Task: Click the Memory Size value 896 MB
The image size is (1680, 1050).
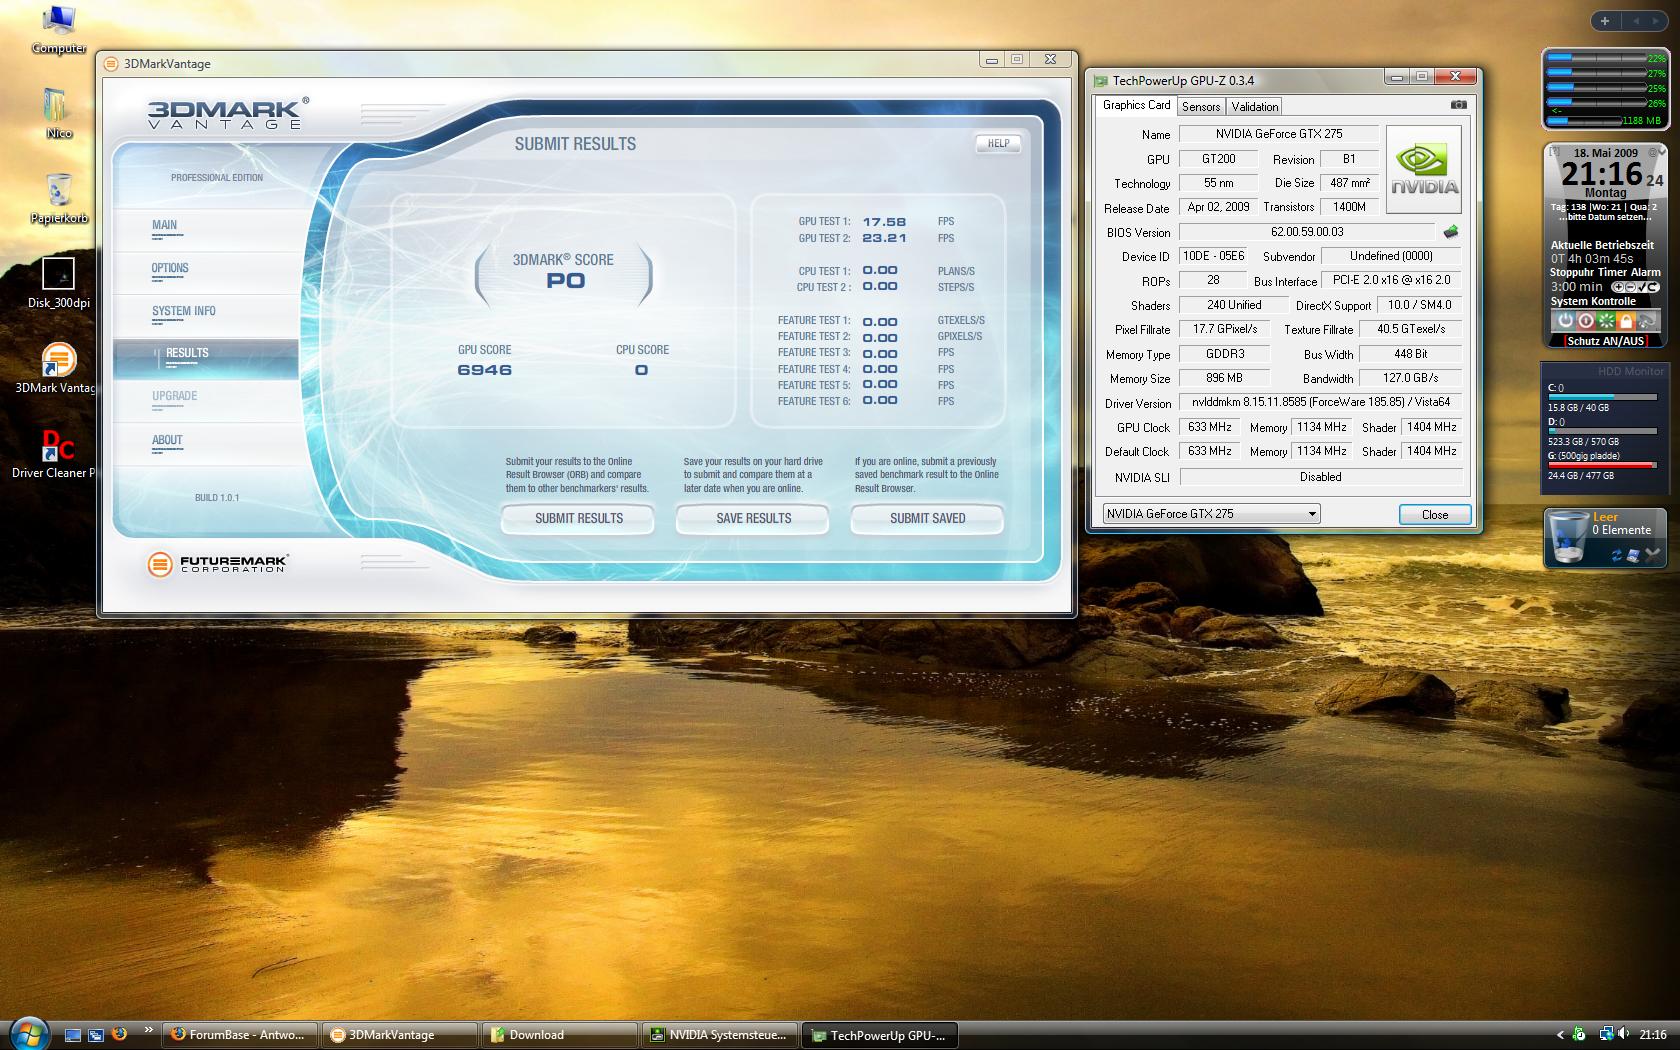Action: 1224,379
